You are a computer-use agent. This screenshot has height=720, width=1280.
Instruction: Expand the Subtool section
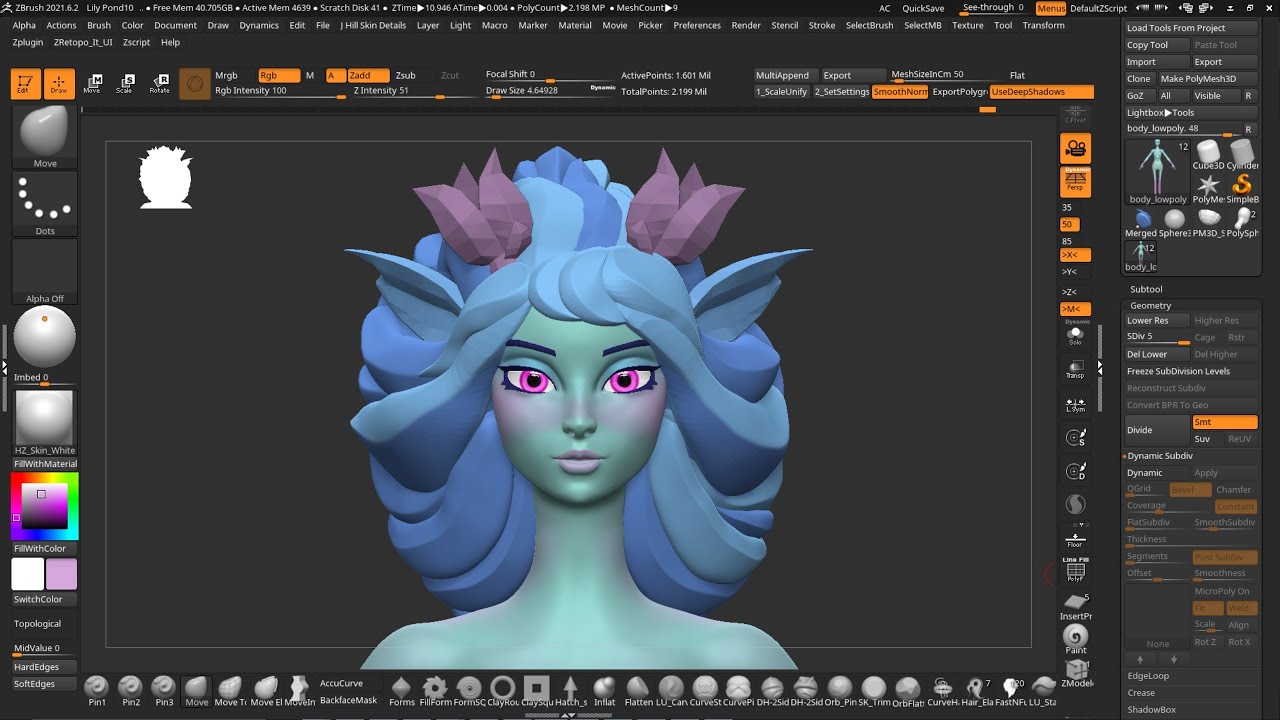(x=1146, y=289)
